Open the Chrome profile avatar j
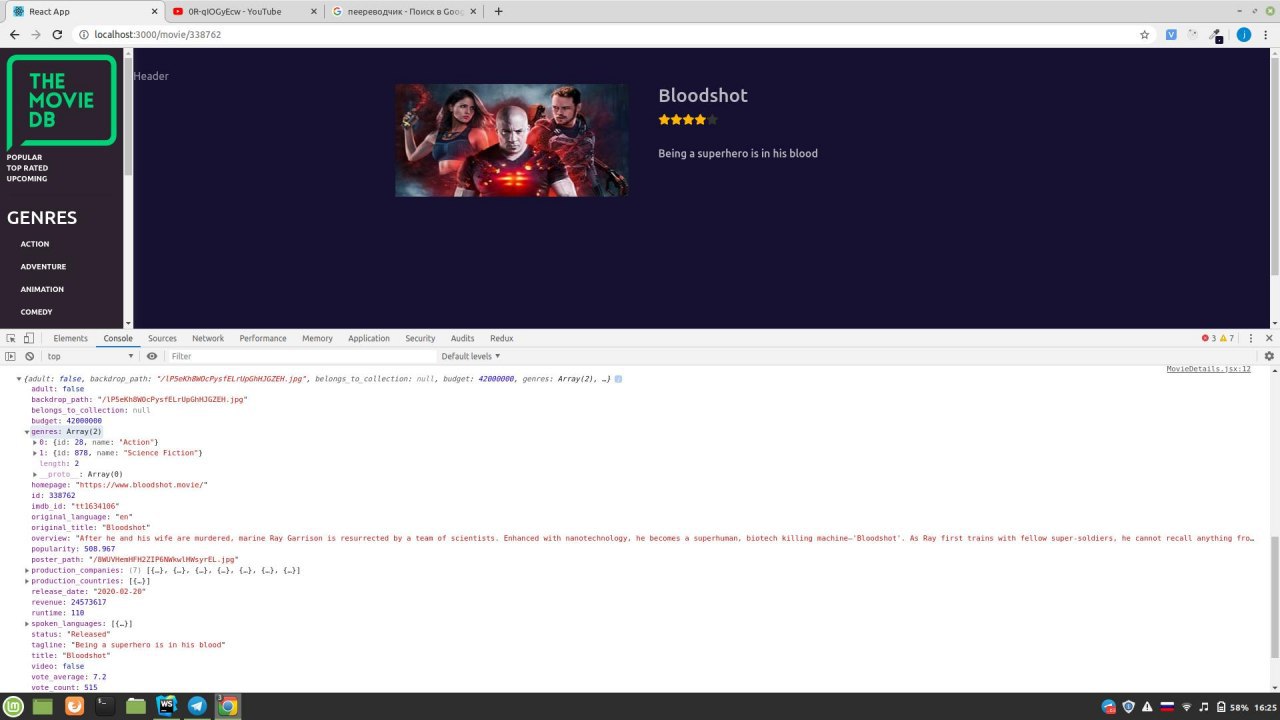The width and height of the screenshot is (1280, 720). pos(1244,34)
